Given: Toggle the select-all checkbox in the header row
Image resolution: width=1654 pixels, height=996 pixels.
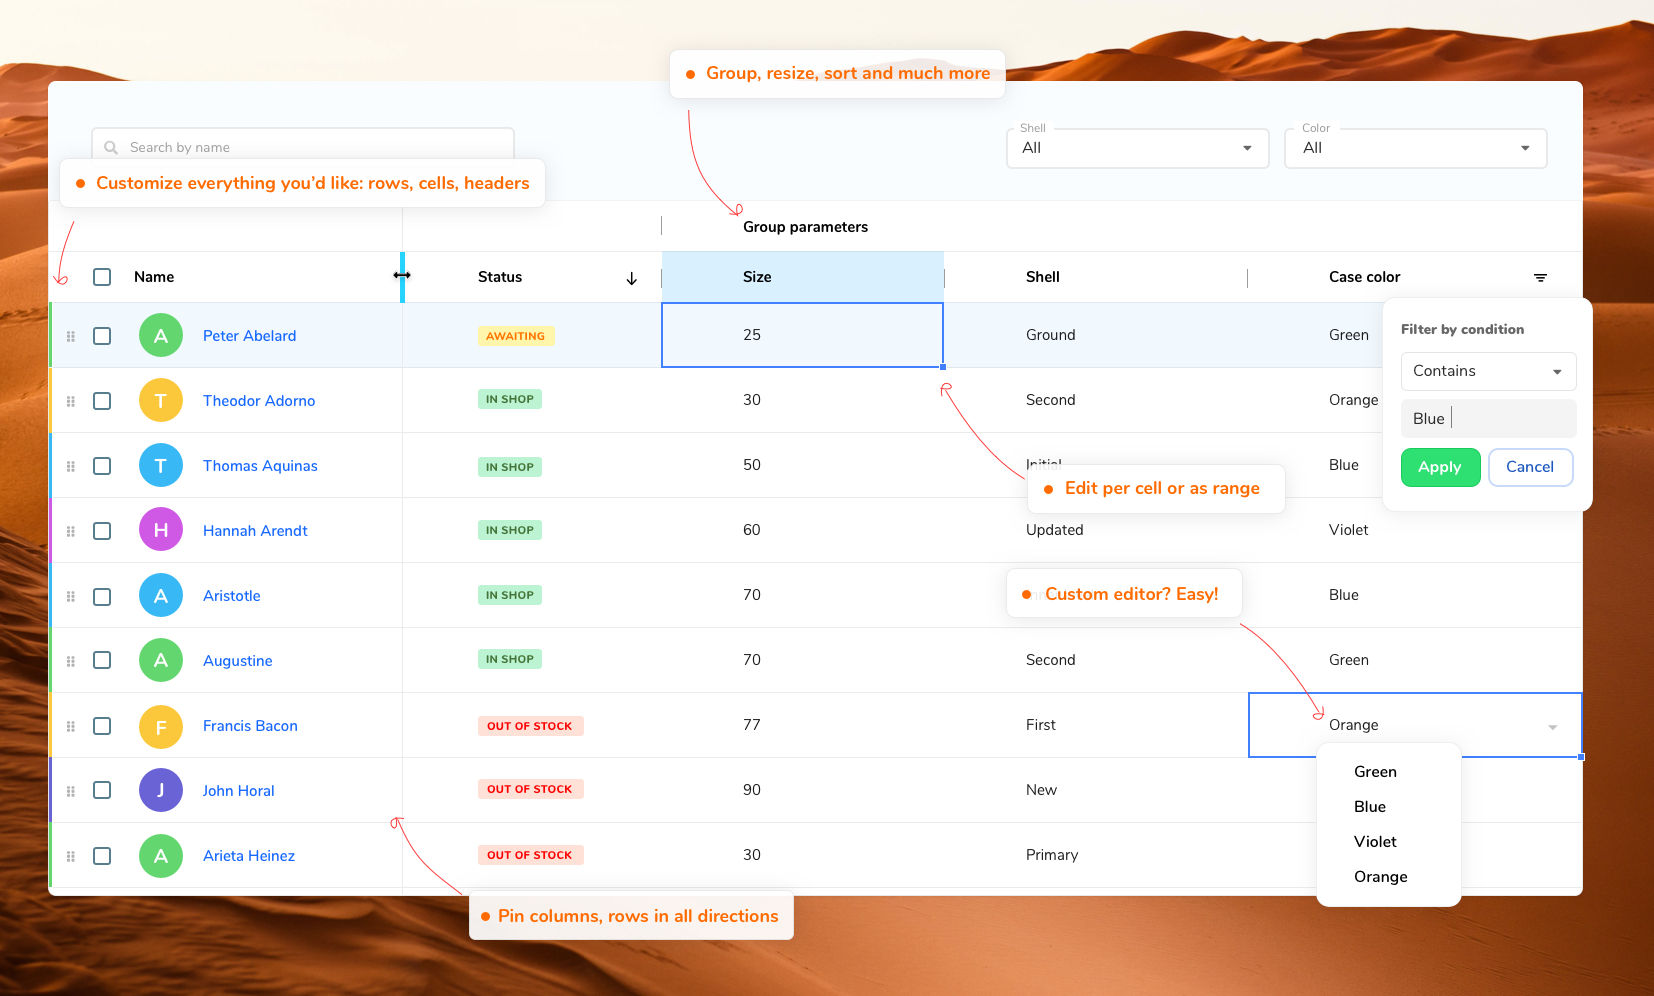Looking at the screenshot, I should [102, 277].
